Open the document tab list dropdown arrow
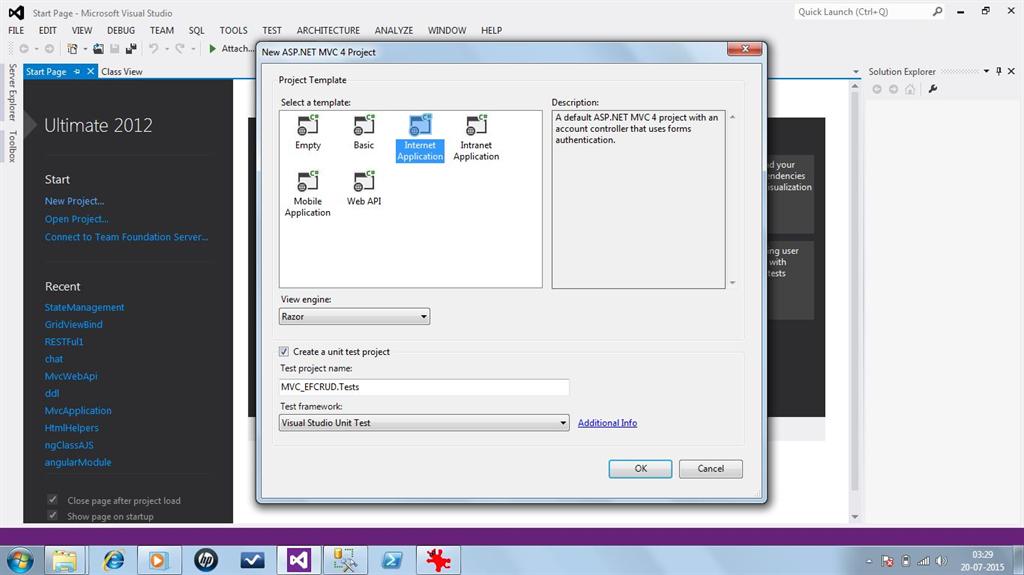Image resolution: width=1024 pixels, height=575 pixels. coord(856,72)
